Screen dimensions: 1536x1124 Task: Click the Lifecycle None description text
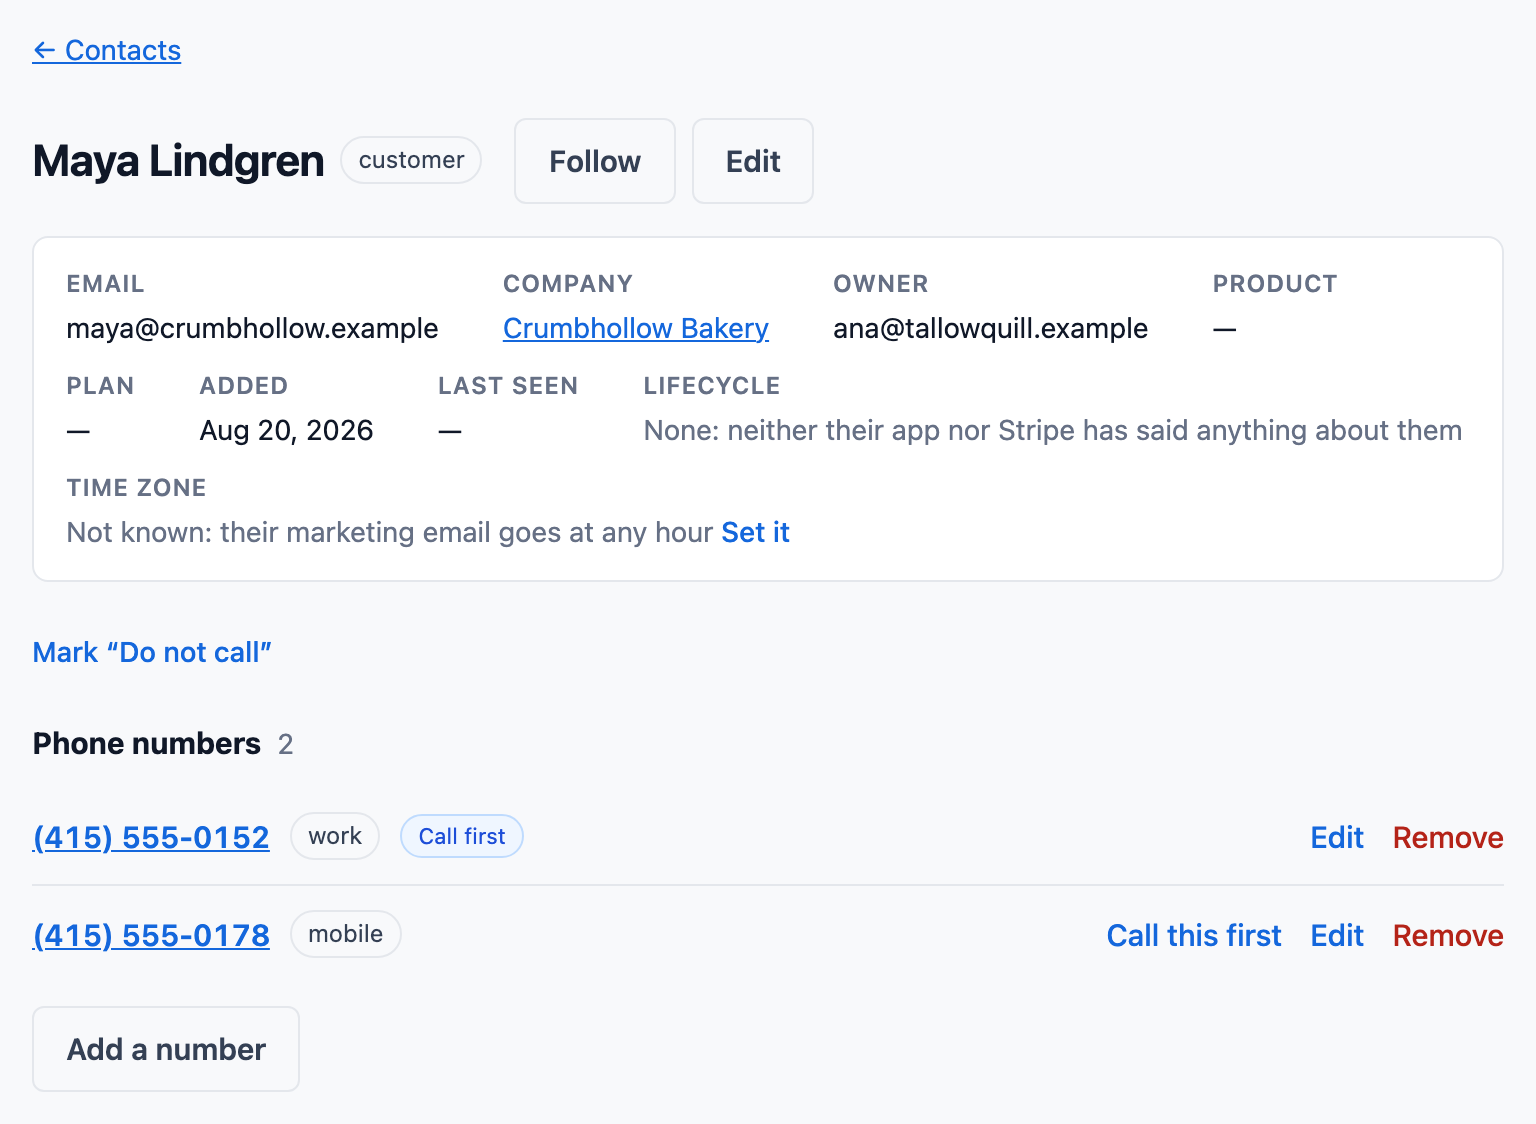coord(1053,430)
